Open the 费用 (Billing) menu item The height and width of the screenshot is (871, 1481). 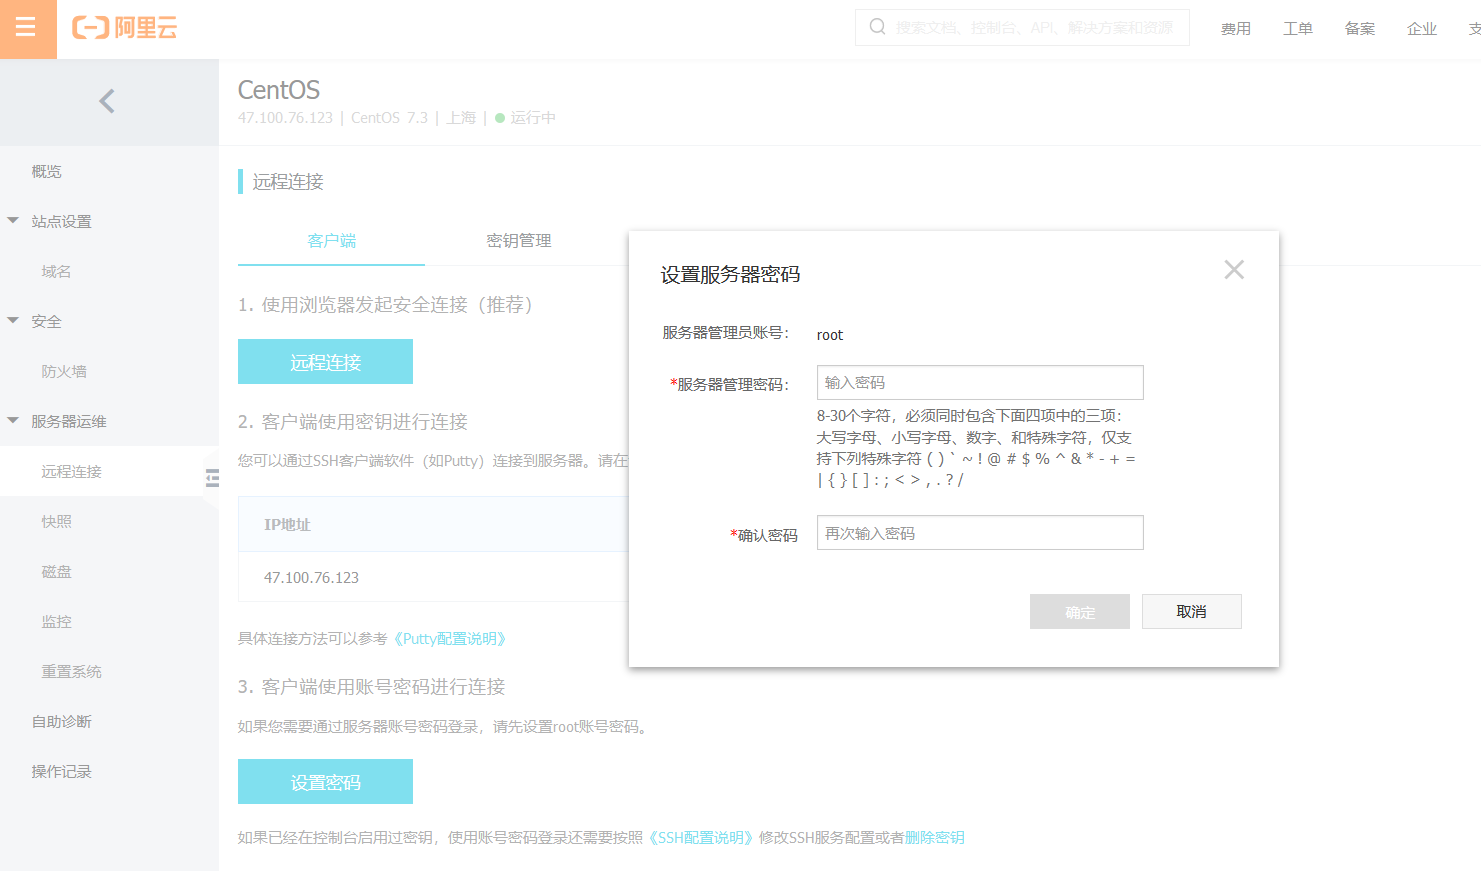pos(1236,29)
